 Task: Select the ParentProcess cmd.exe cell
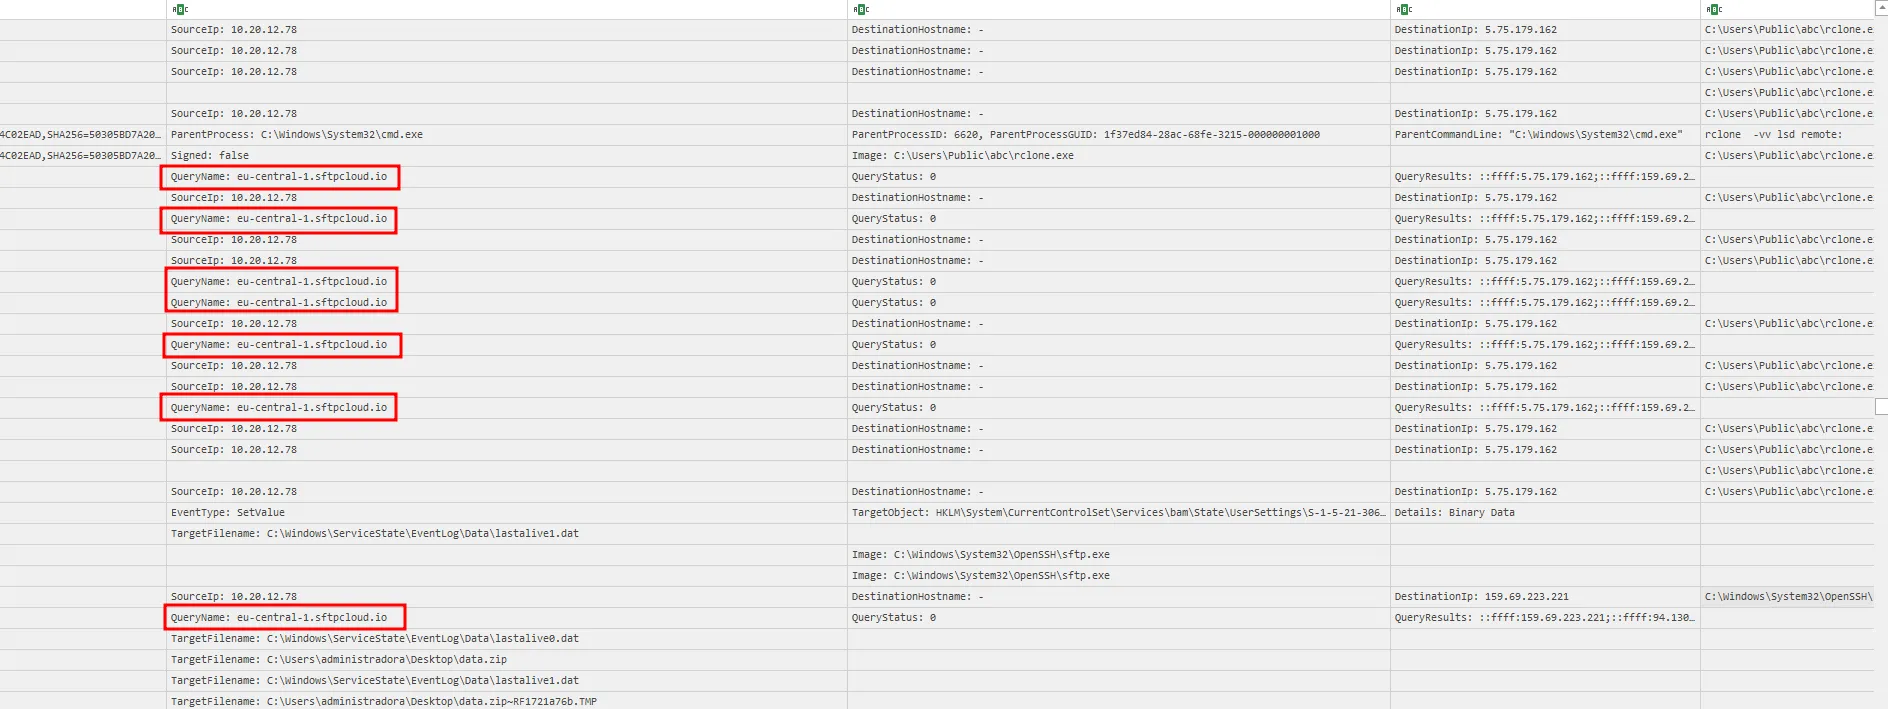(297, 135)
